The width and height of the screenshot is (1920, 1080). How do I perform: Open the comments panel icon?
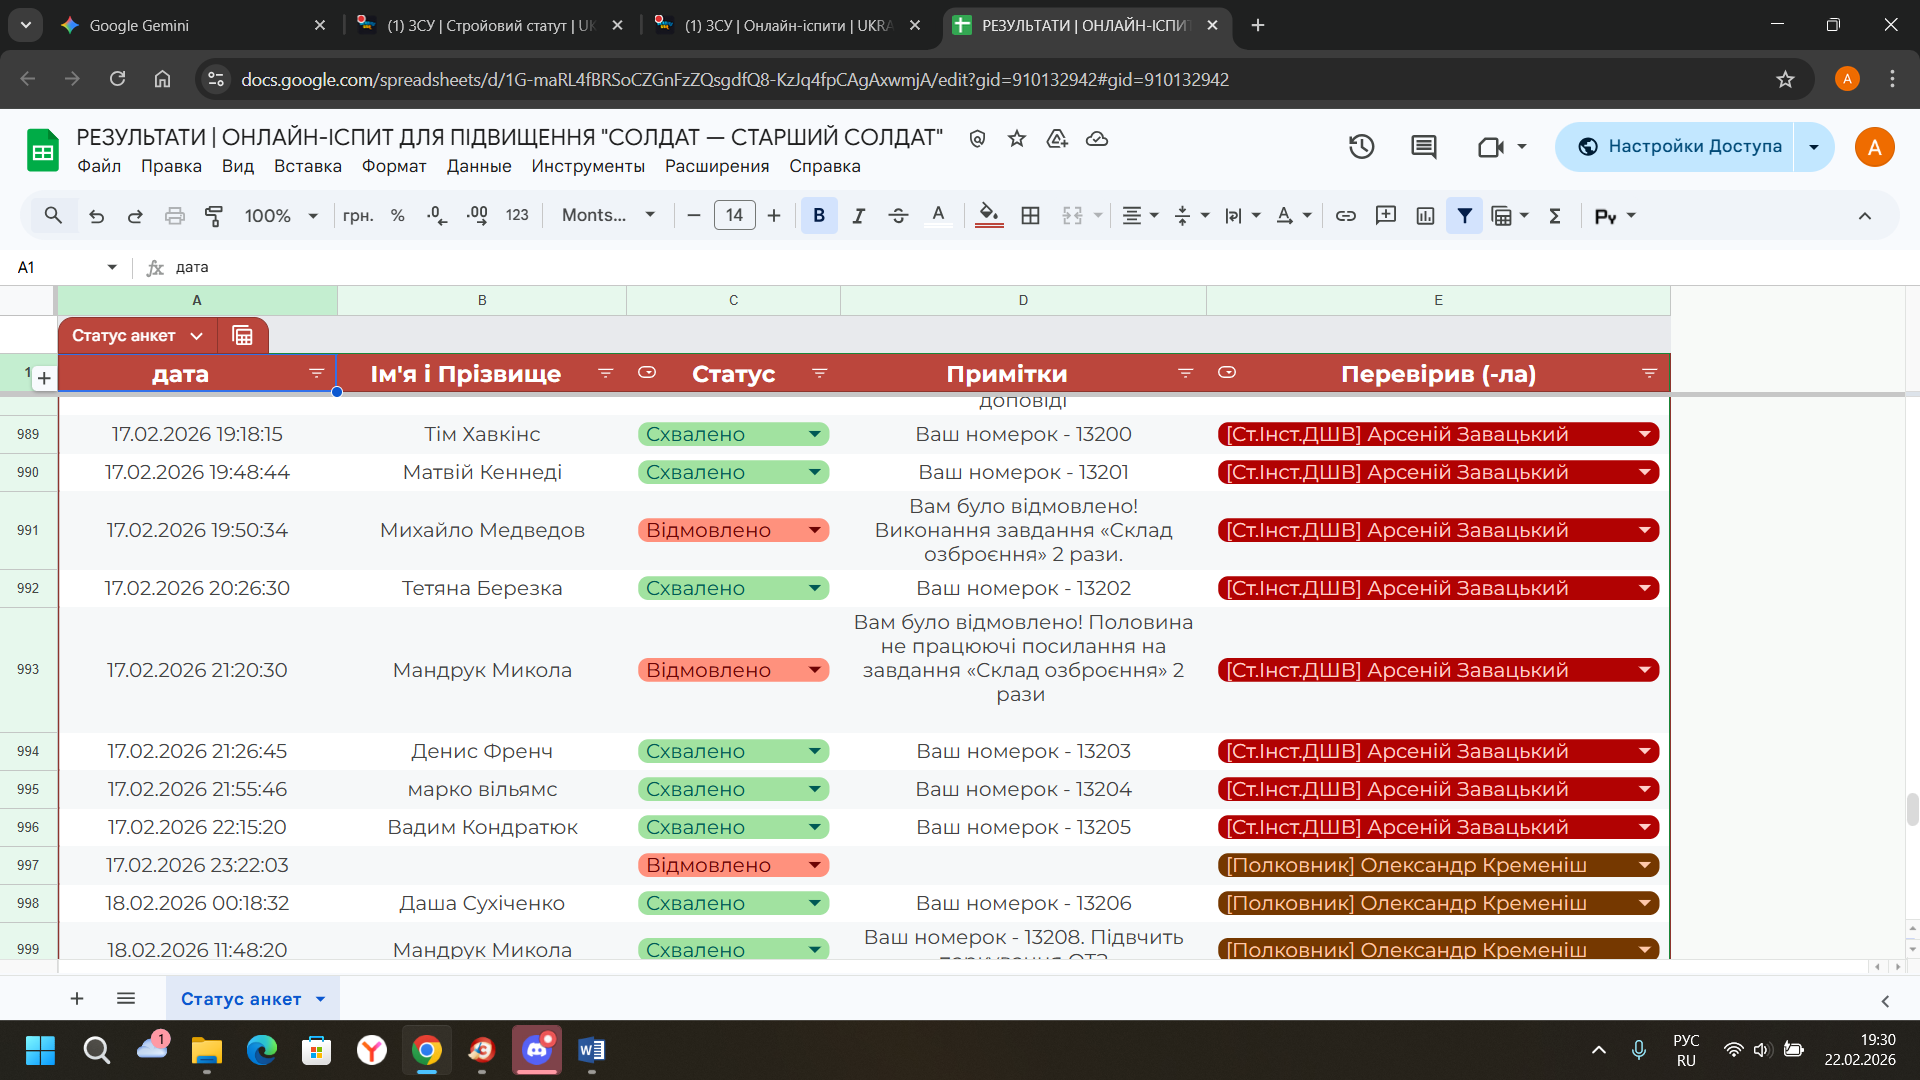pos(1423,147)
